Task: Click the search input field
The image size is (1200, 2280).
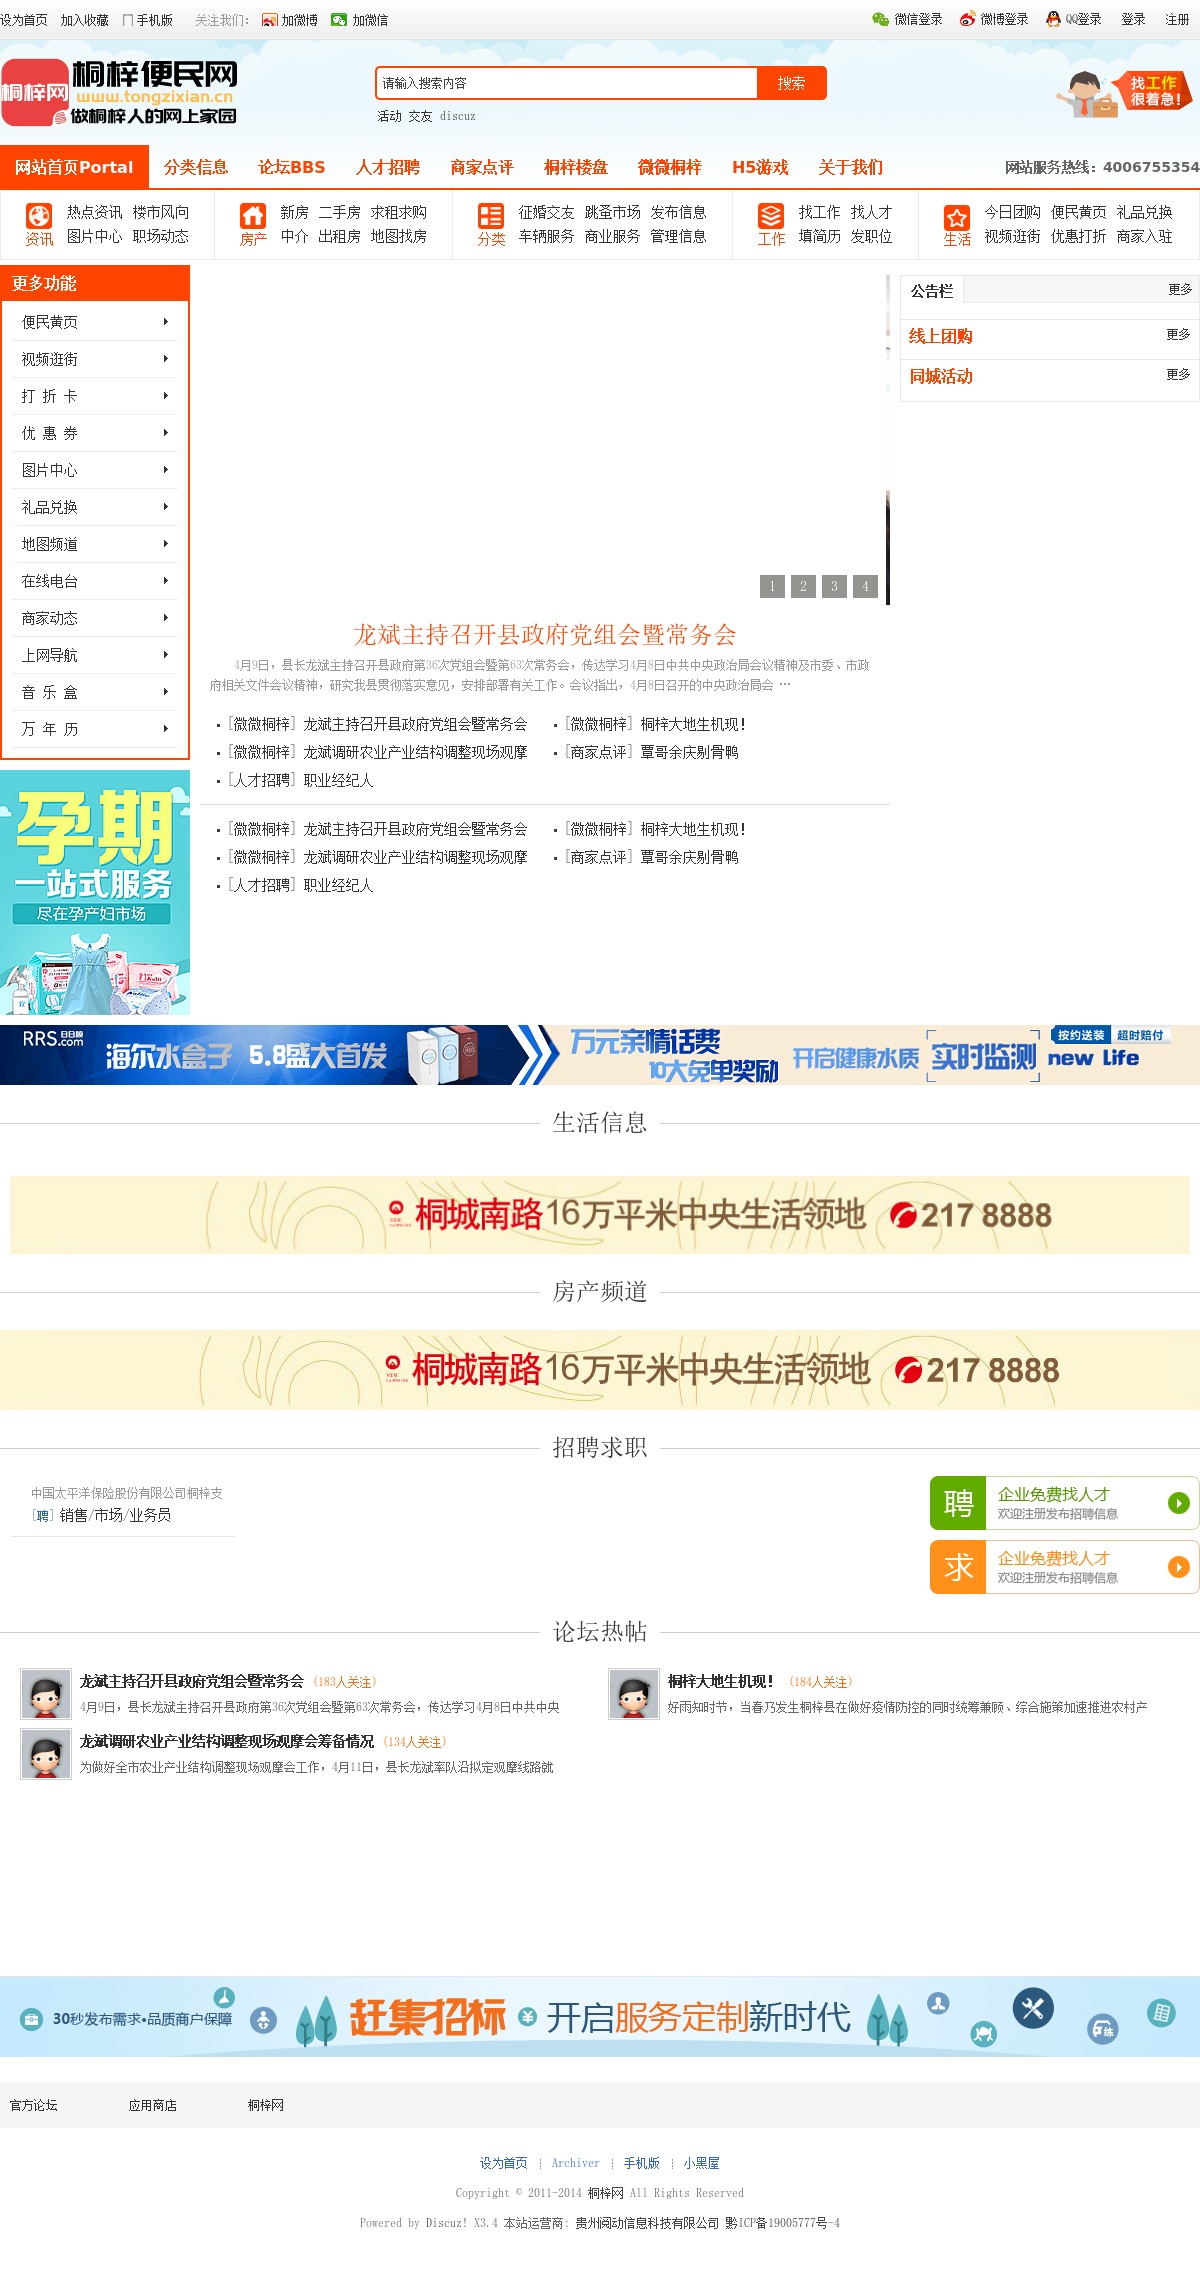Action: pyautogui.click(x=566, y=83)
